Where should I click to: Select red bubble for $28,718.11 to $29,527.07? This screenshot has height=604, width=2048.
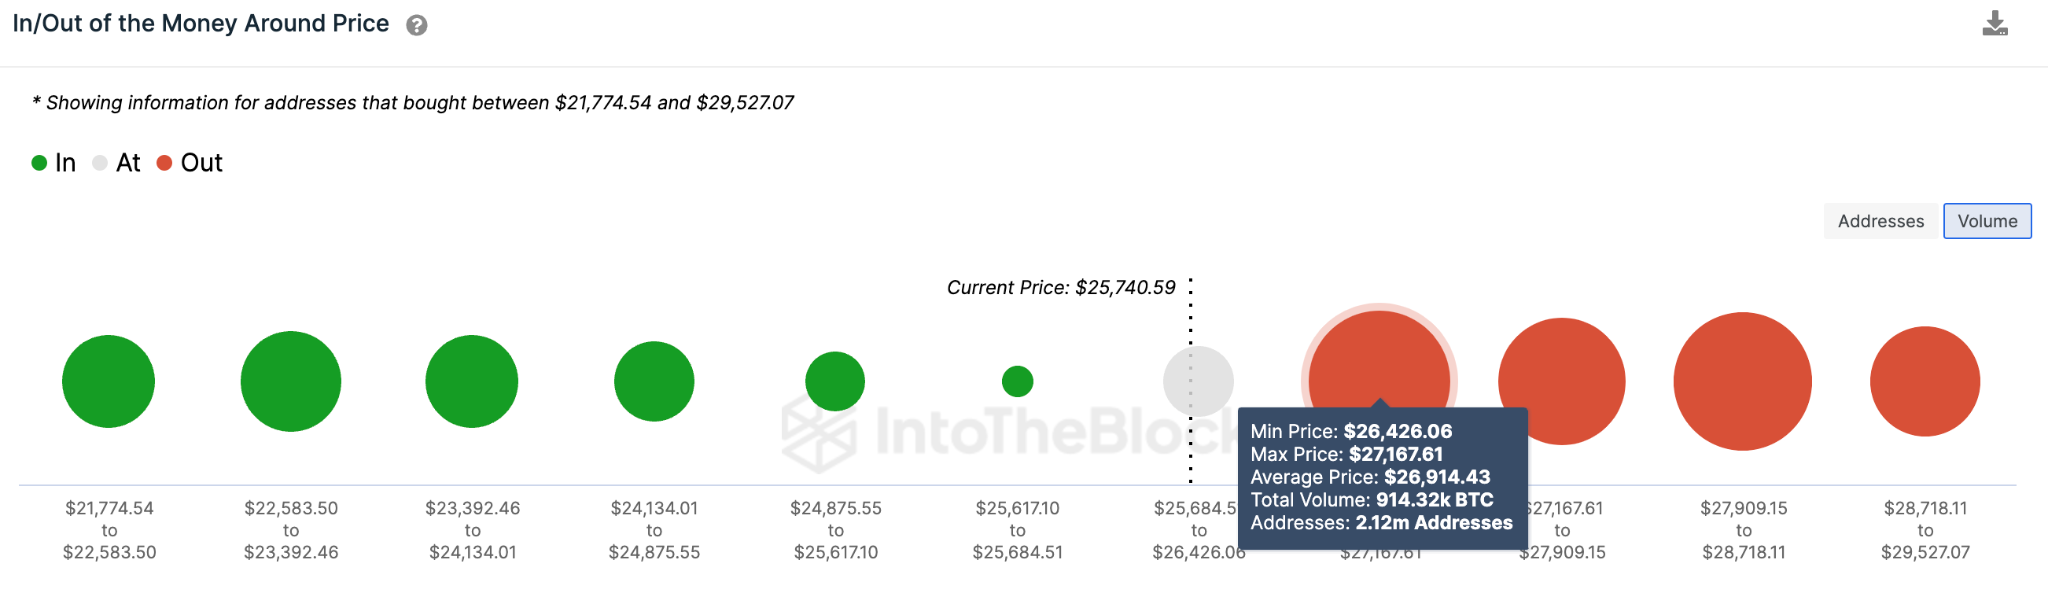pyautogui.click(x=1925, y=381)
